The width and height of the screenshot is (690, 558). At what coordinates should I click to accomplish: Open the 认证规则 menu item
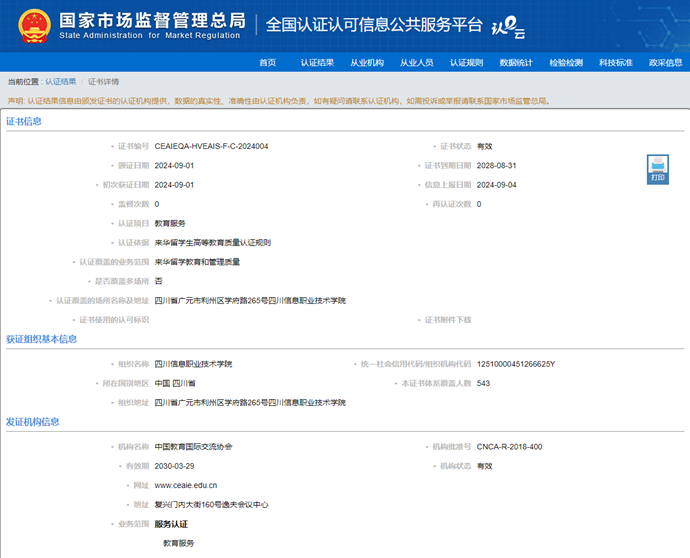466,62
